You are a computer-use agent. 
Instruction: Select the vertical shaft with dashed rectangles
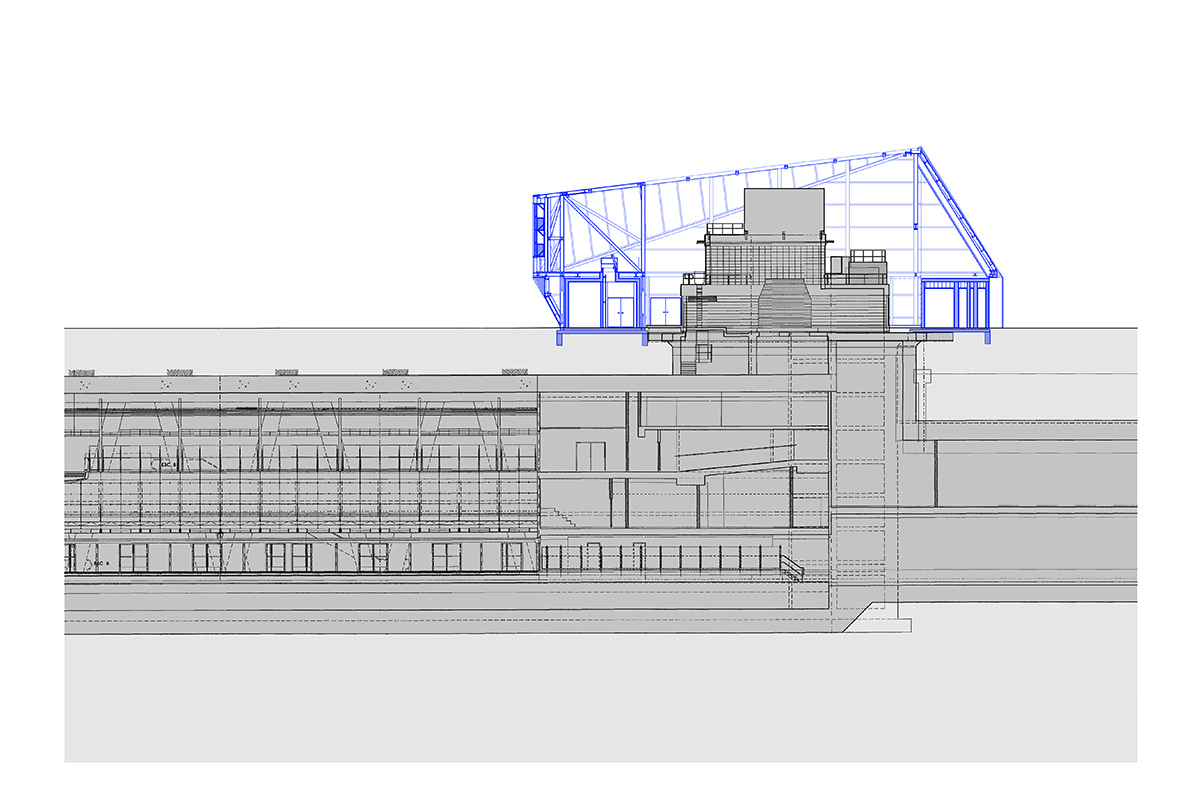click(859, 470)
